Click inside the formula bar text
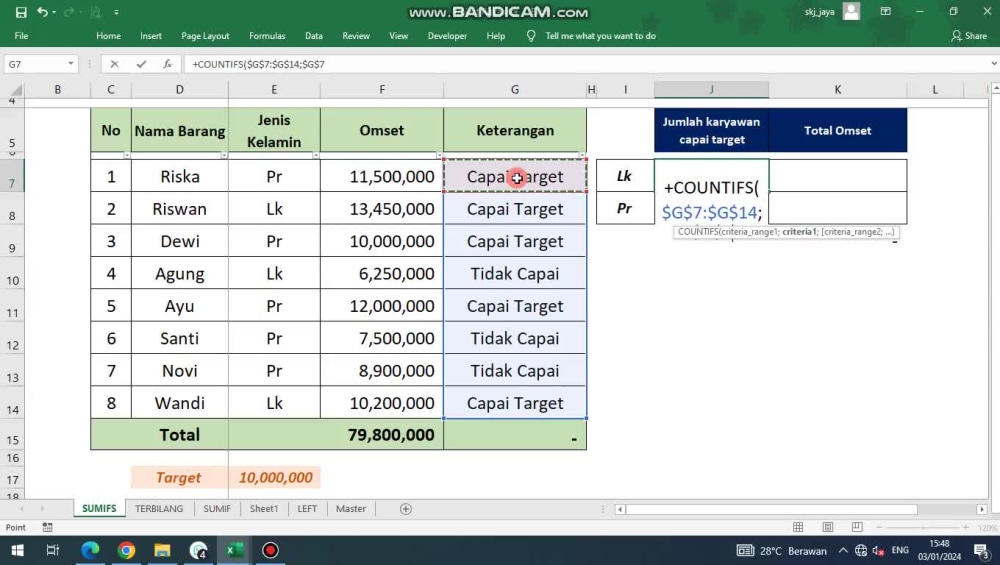Viewport: 1000px width, 565px height. pos(258,64)
